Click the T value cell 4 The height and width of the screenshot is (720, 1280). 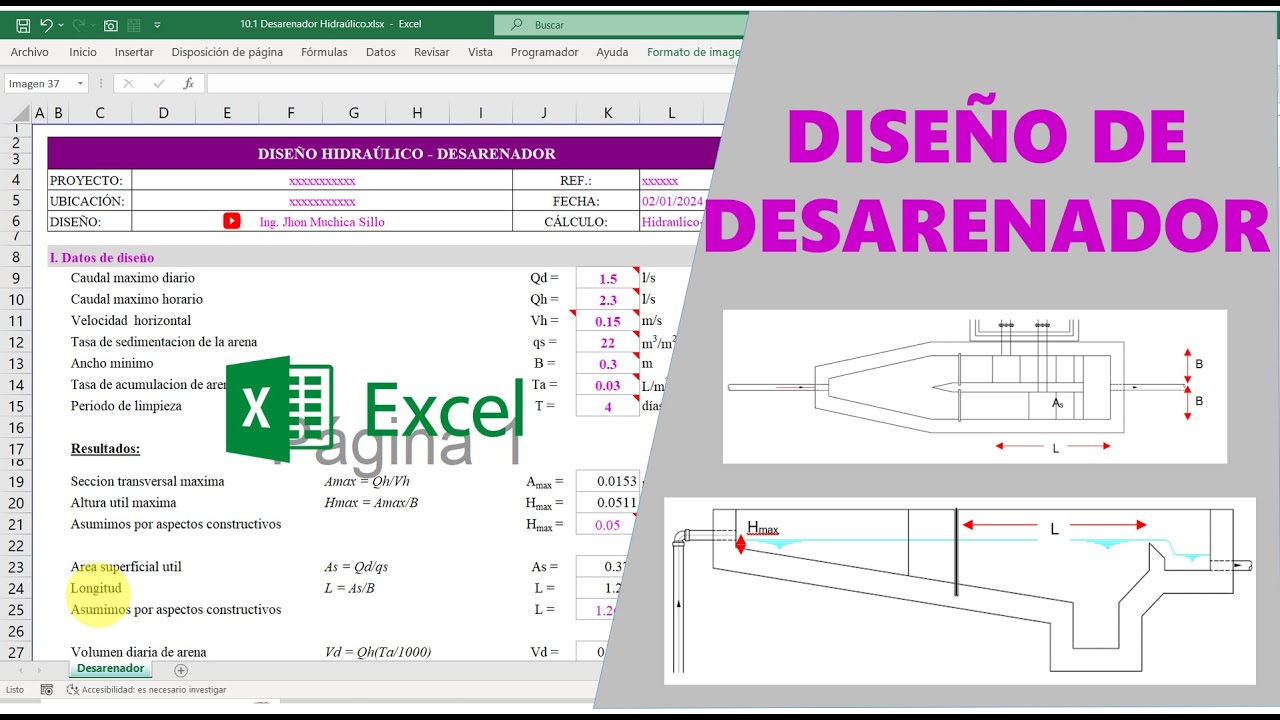(608, 406)
